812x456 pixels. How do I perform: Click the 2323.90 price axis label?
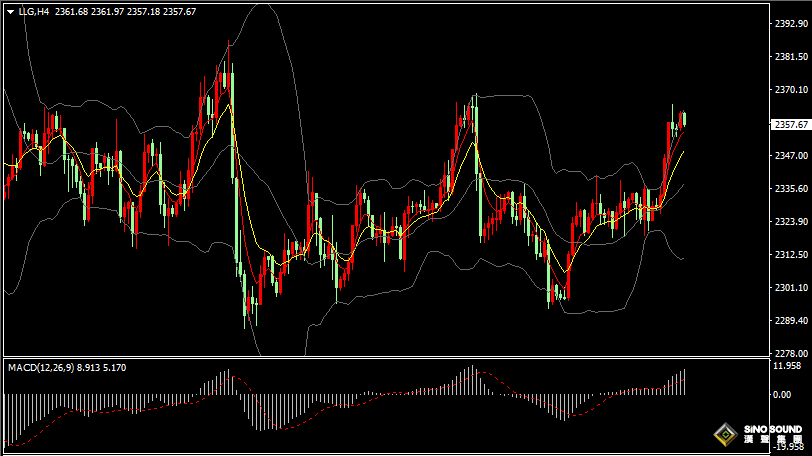(789, 222)
